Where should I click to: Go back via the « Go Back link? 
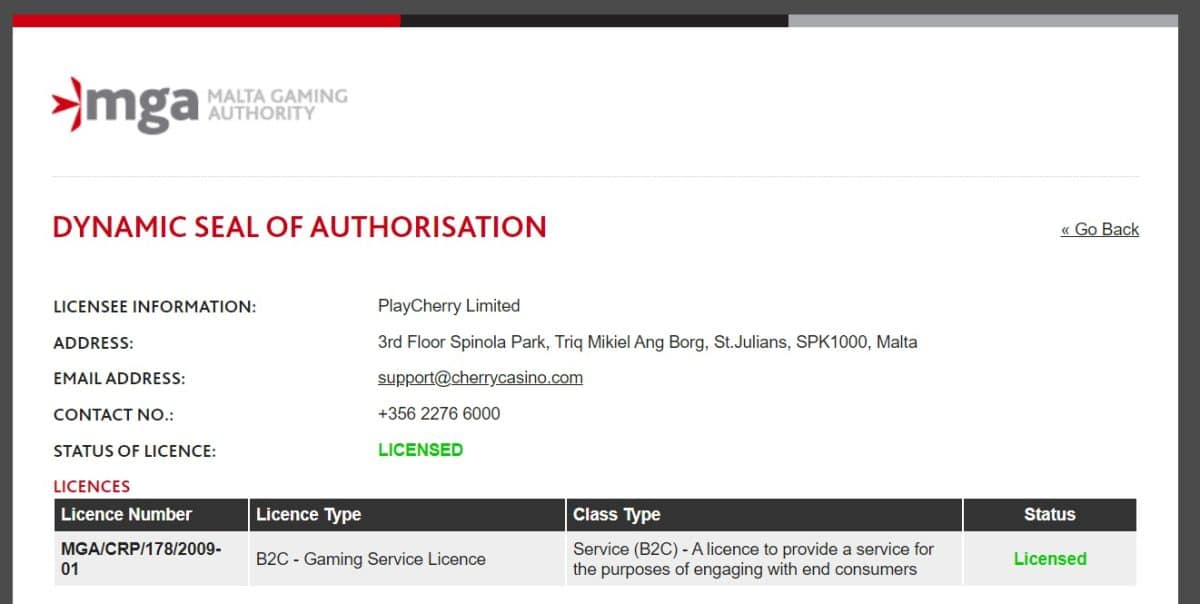(x=1100, y=230)
